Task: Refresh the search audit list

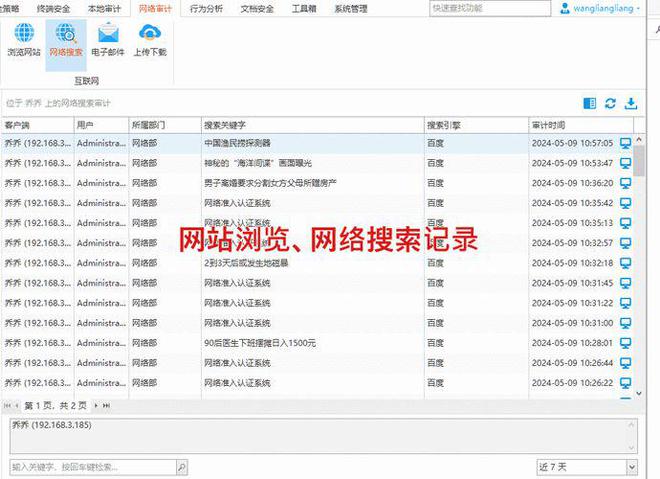Action: point(610,104)
